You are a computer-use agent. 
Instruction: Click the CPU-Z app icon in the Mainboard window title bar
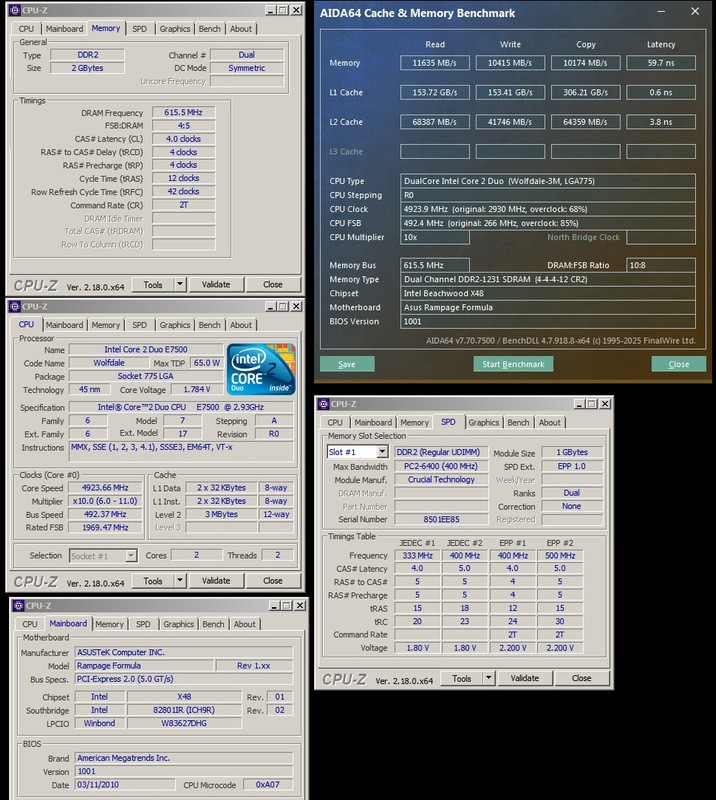(18, 605)
